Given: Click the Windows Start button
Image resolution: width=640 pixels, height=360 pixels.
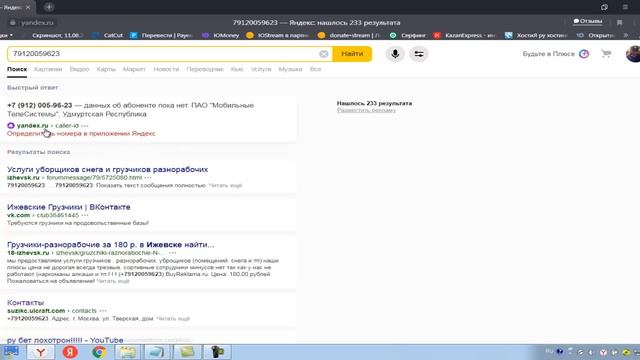Looking at the screenshot, I should tap(11, 352).
